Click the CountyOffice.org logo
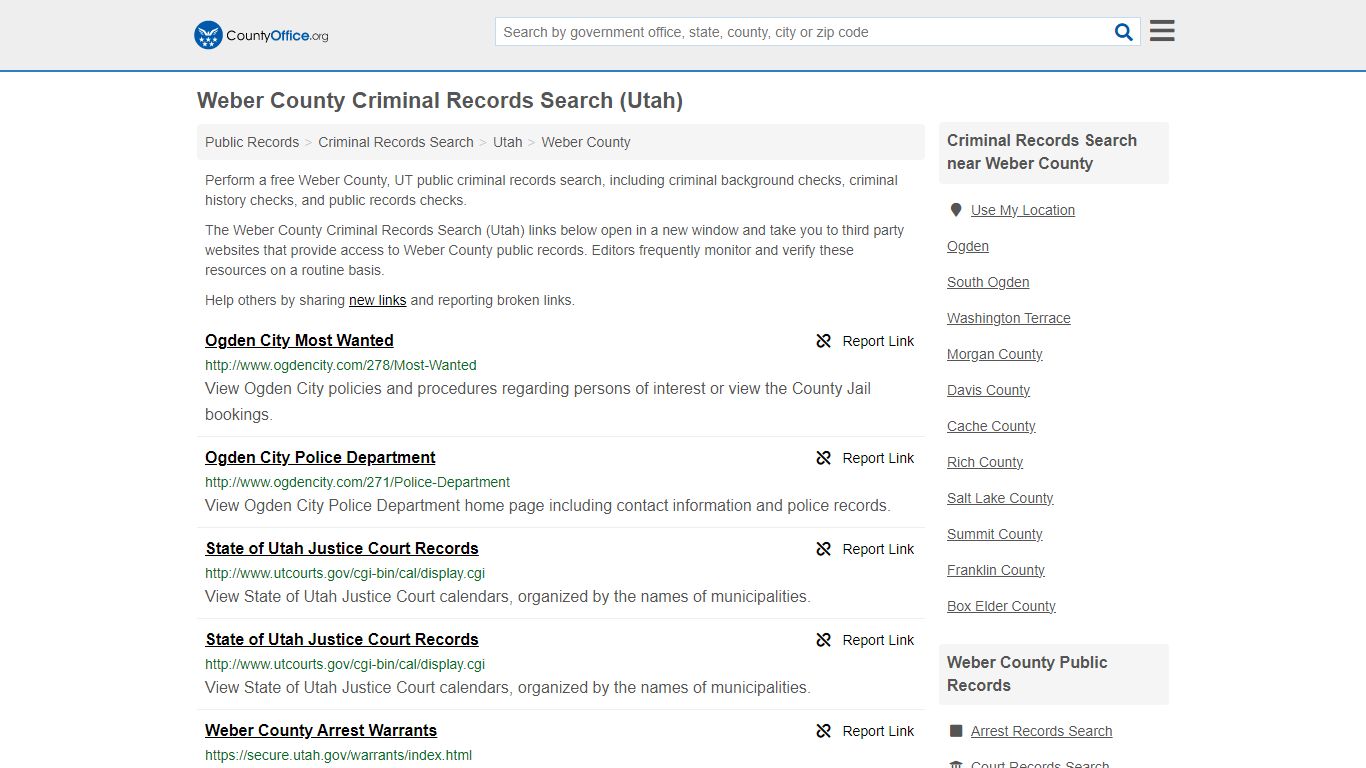The image size is (1366, 768). pos(261,35)
